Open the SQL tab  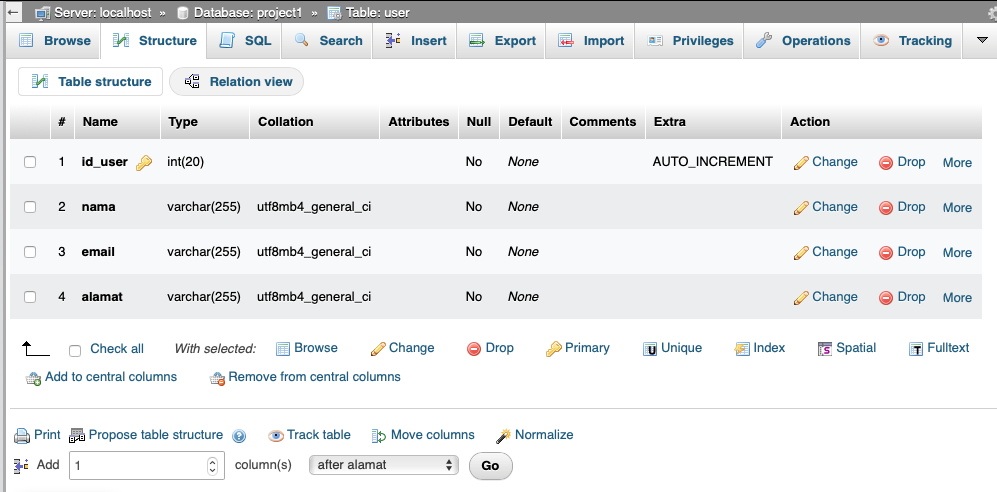[245, 41]
